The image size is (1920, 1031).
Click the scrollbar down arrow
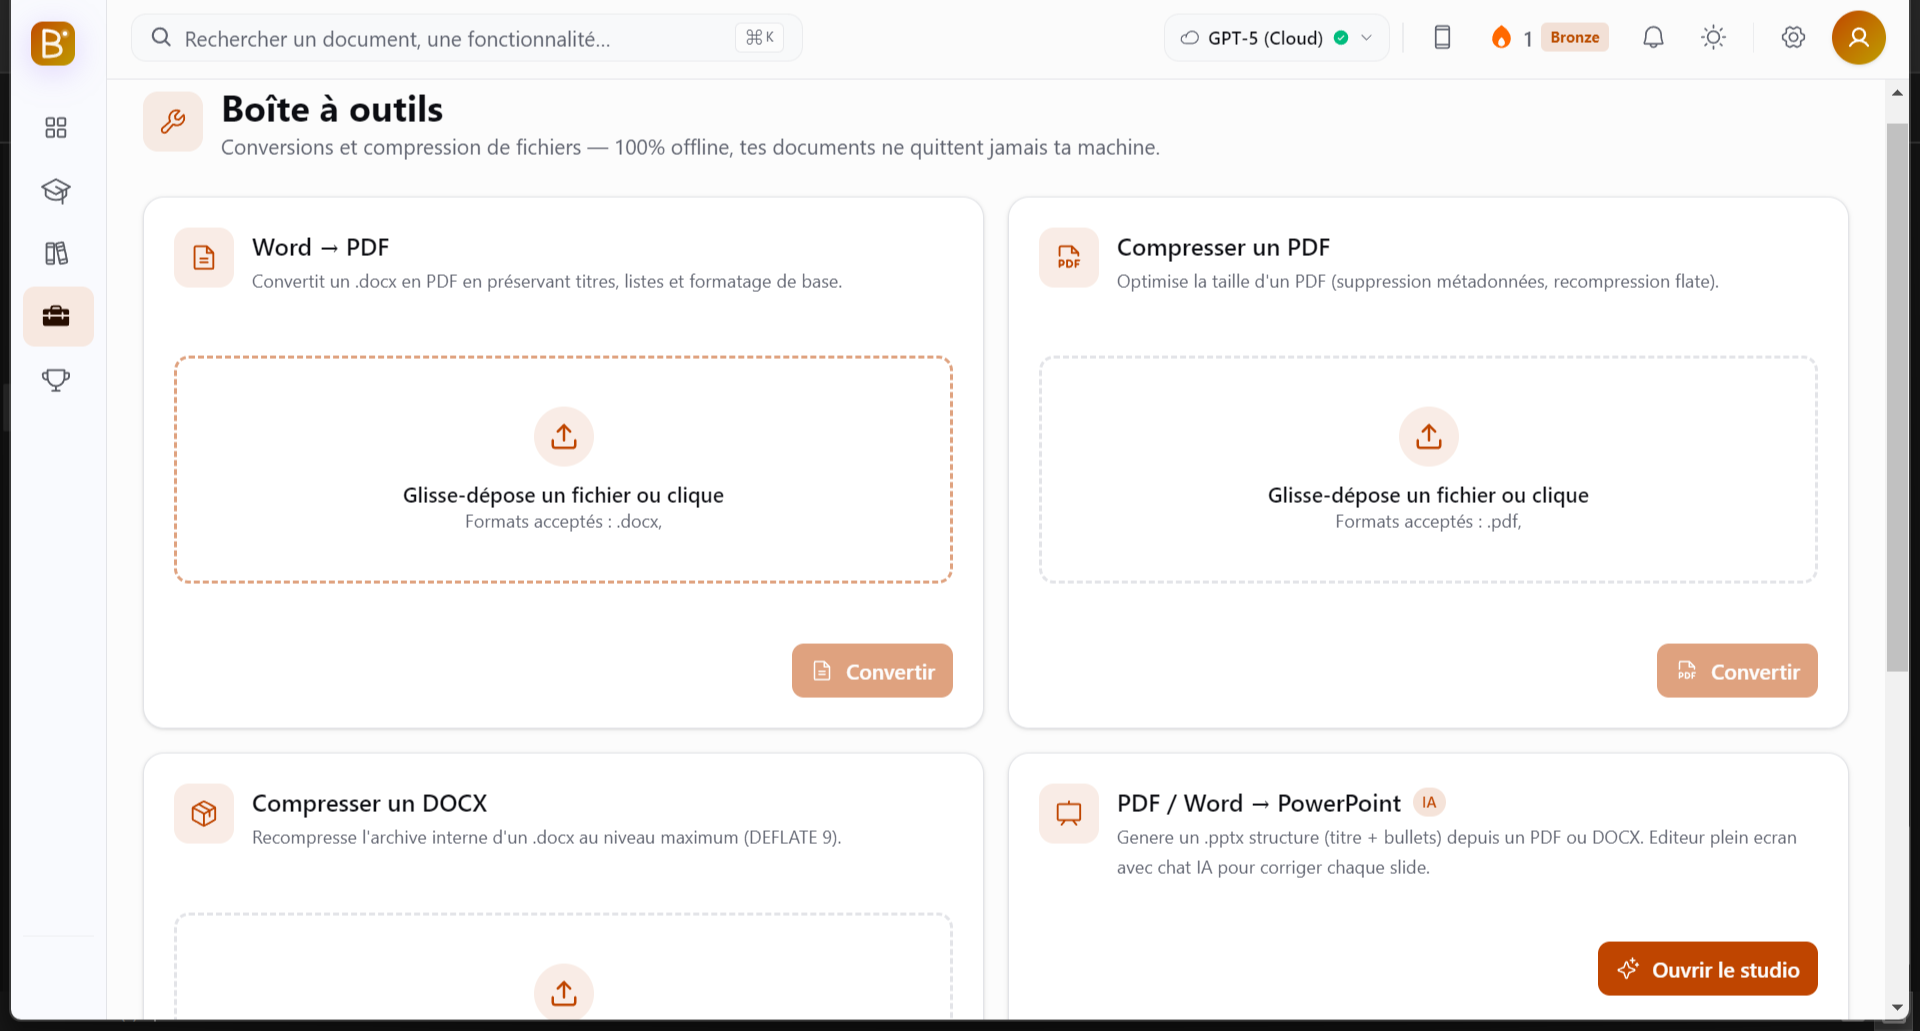coord(1897,1007)
